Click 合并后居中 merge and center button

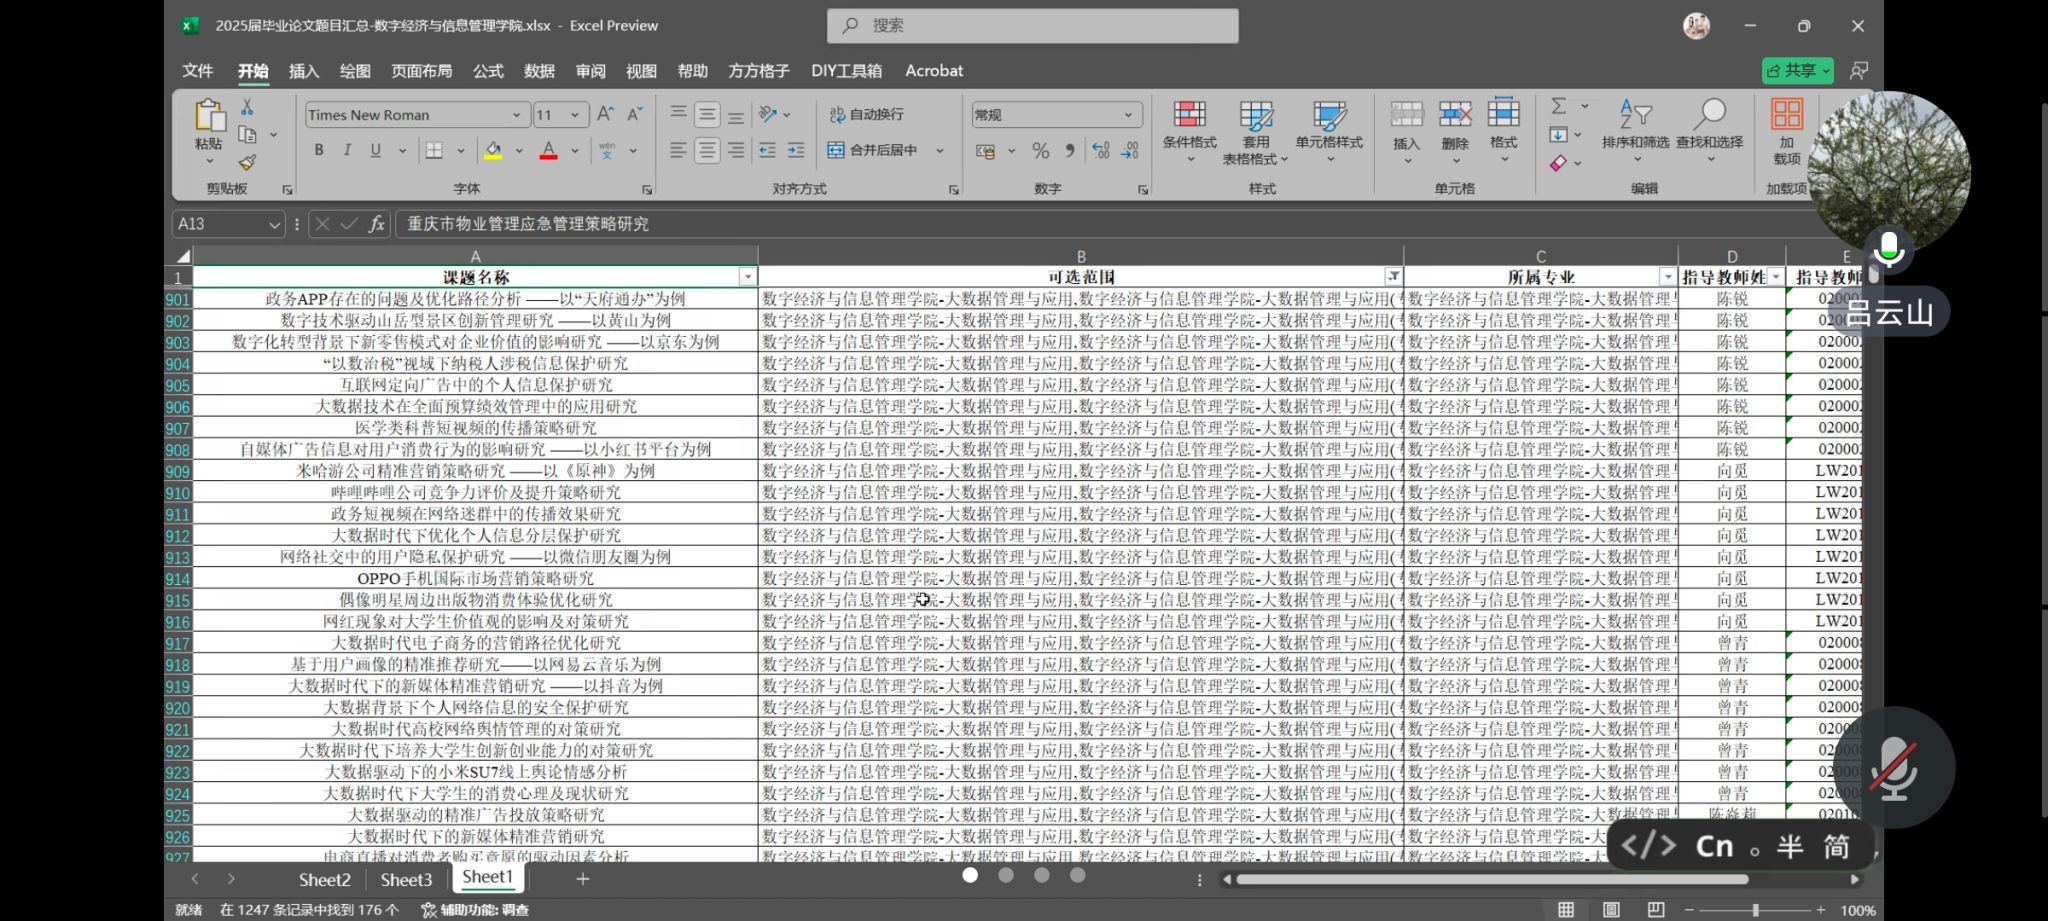872,150
